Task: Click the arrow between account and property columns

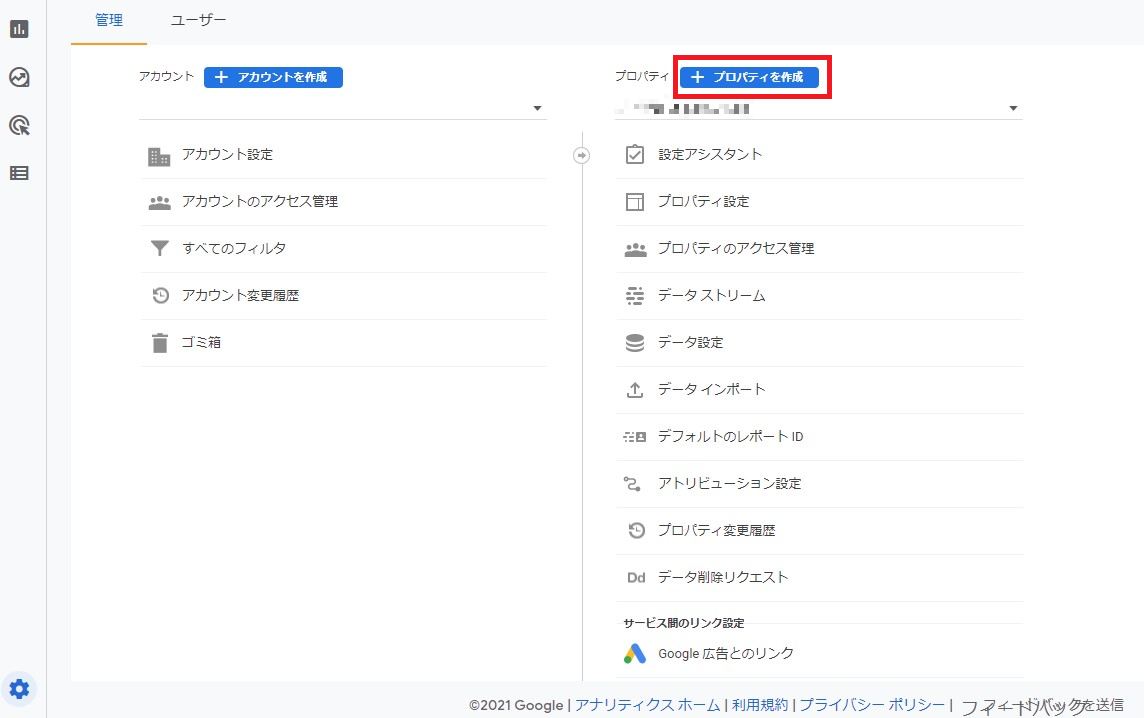Action: click(581, 155)
